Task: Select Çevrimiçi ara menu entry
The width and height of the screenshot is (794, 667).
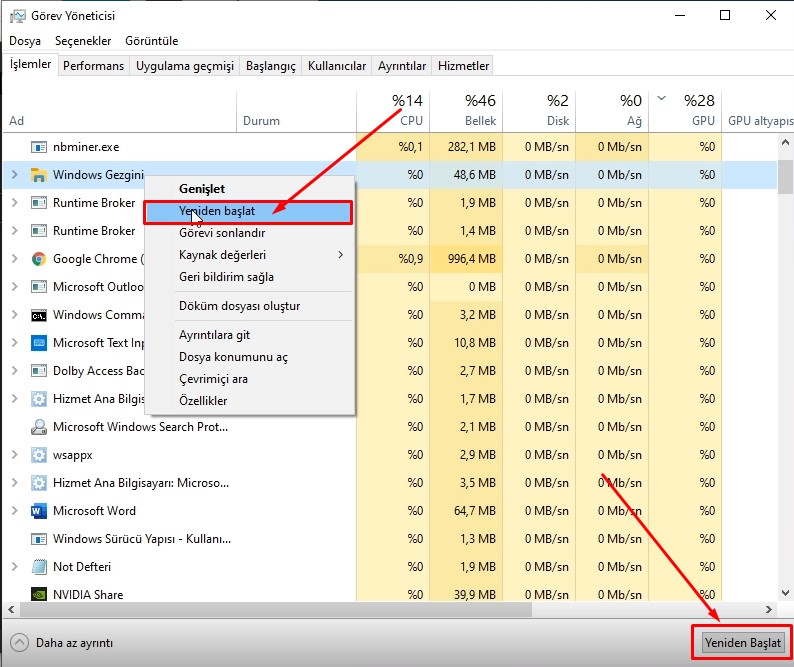Action: pos(250,379)
